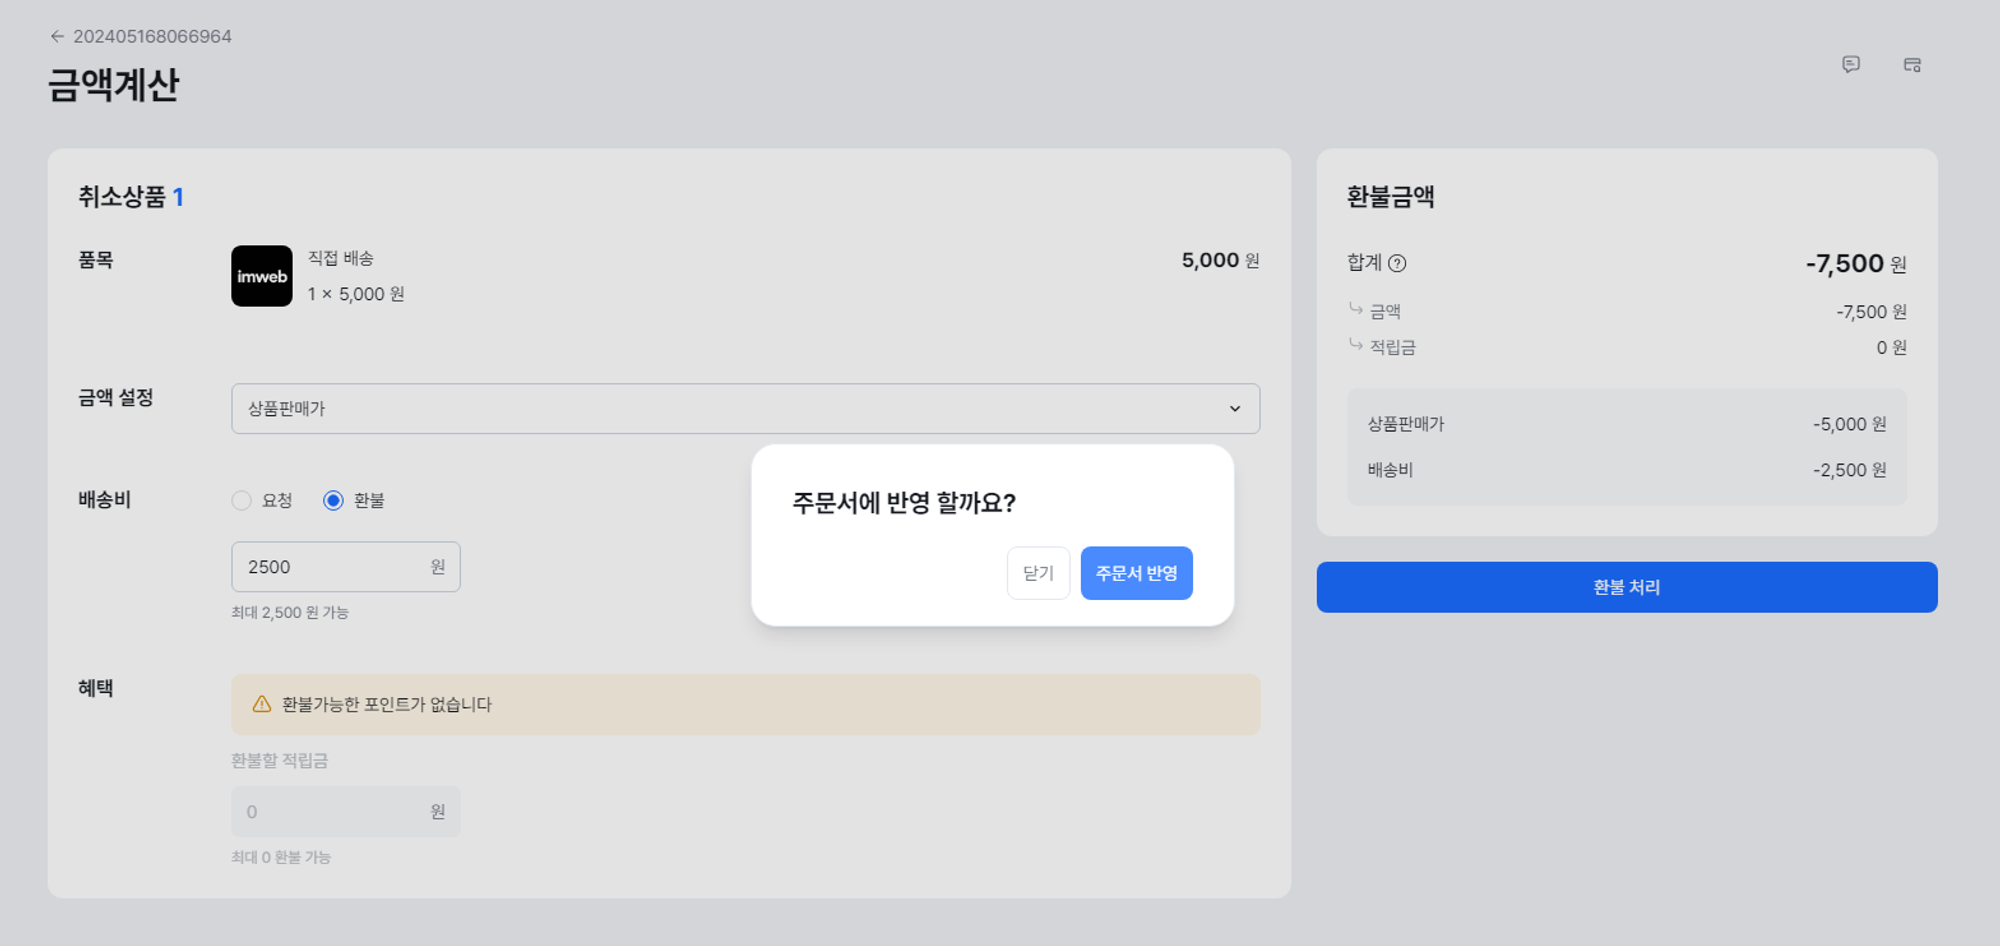The width and height of the screenshot is (2000, 946).
Task: Click the imweb product thumbnail
Action: click(x=262, y=276)
